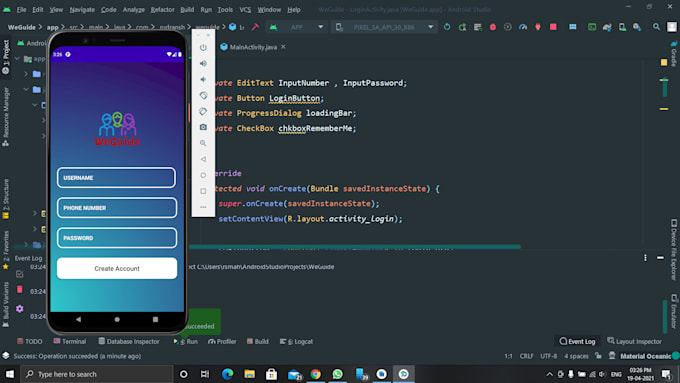Click the emulator toolbar home circle icon
The image size is (680, 383).
pos(203,175)
